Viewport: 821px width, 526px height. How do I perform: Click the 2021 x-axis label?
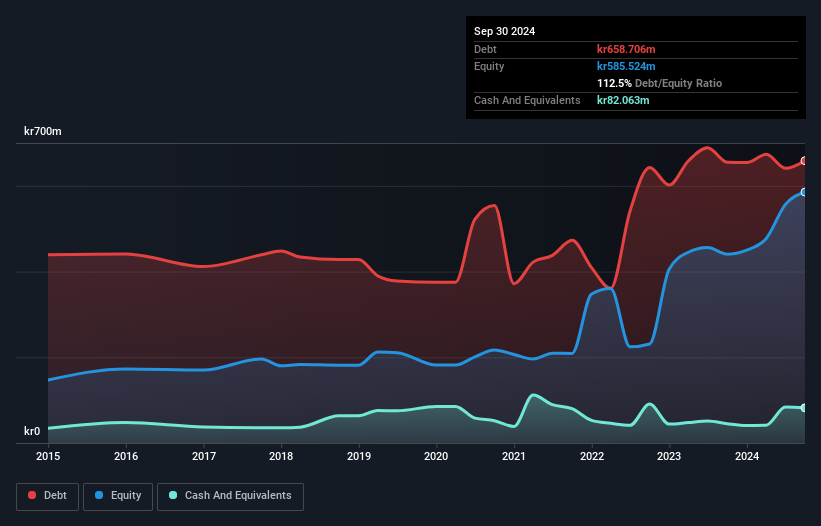[x=514, y=456]
